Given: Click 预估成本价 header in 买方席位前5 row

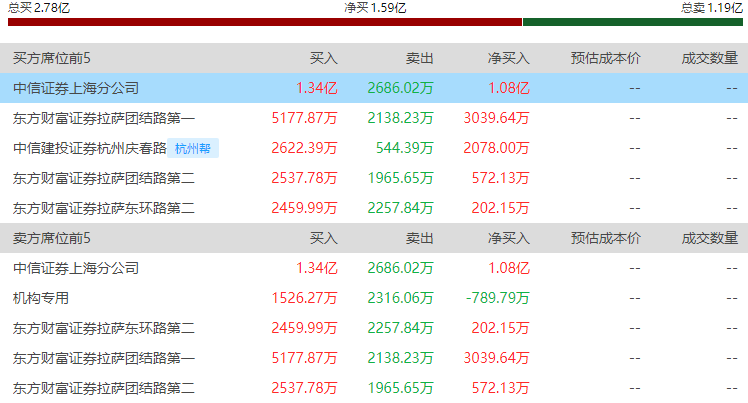Looking at the screenshot, I should (x=605, y=58).
